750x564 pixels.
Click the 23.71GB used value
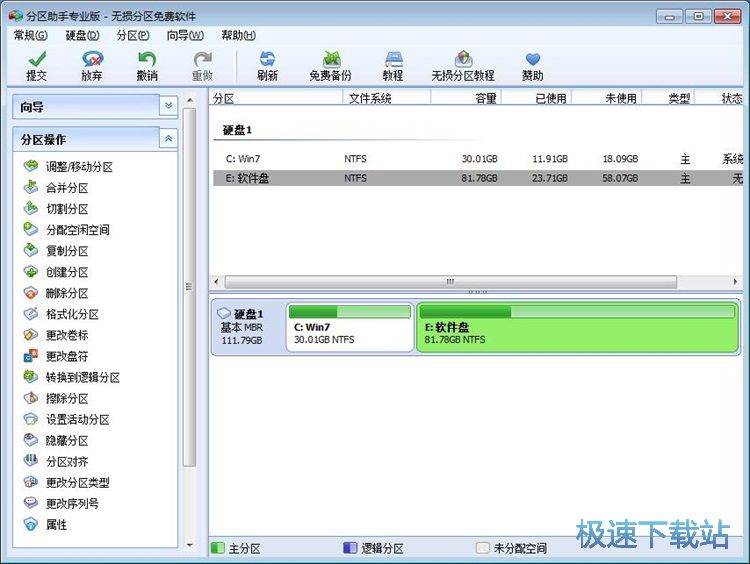click(550, 178)
